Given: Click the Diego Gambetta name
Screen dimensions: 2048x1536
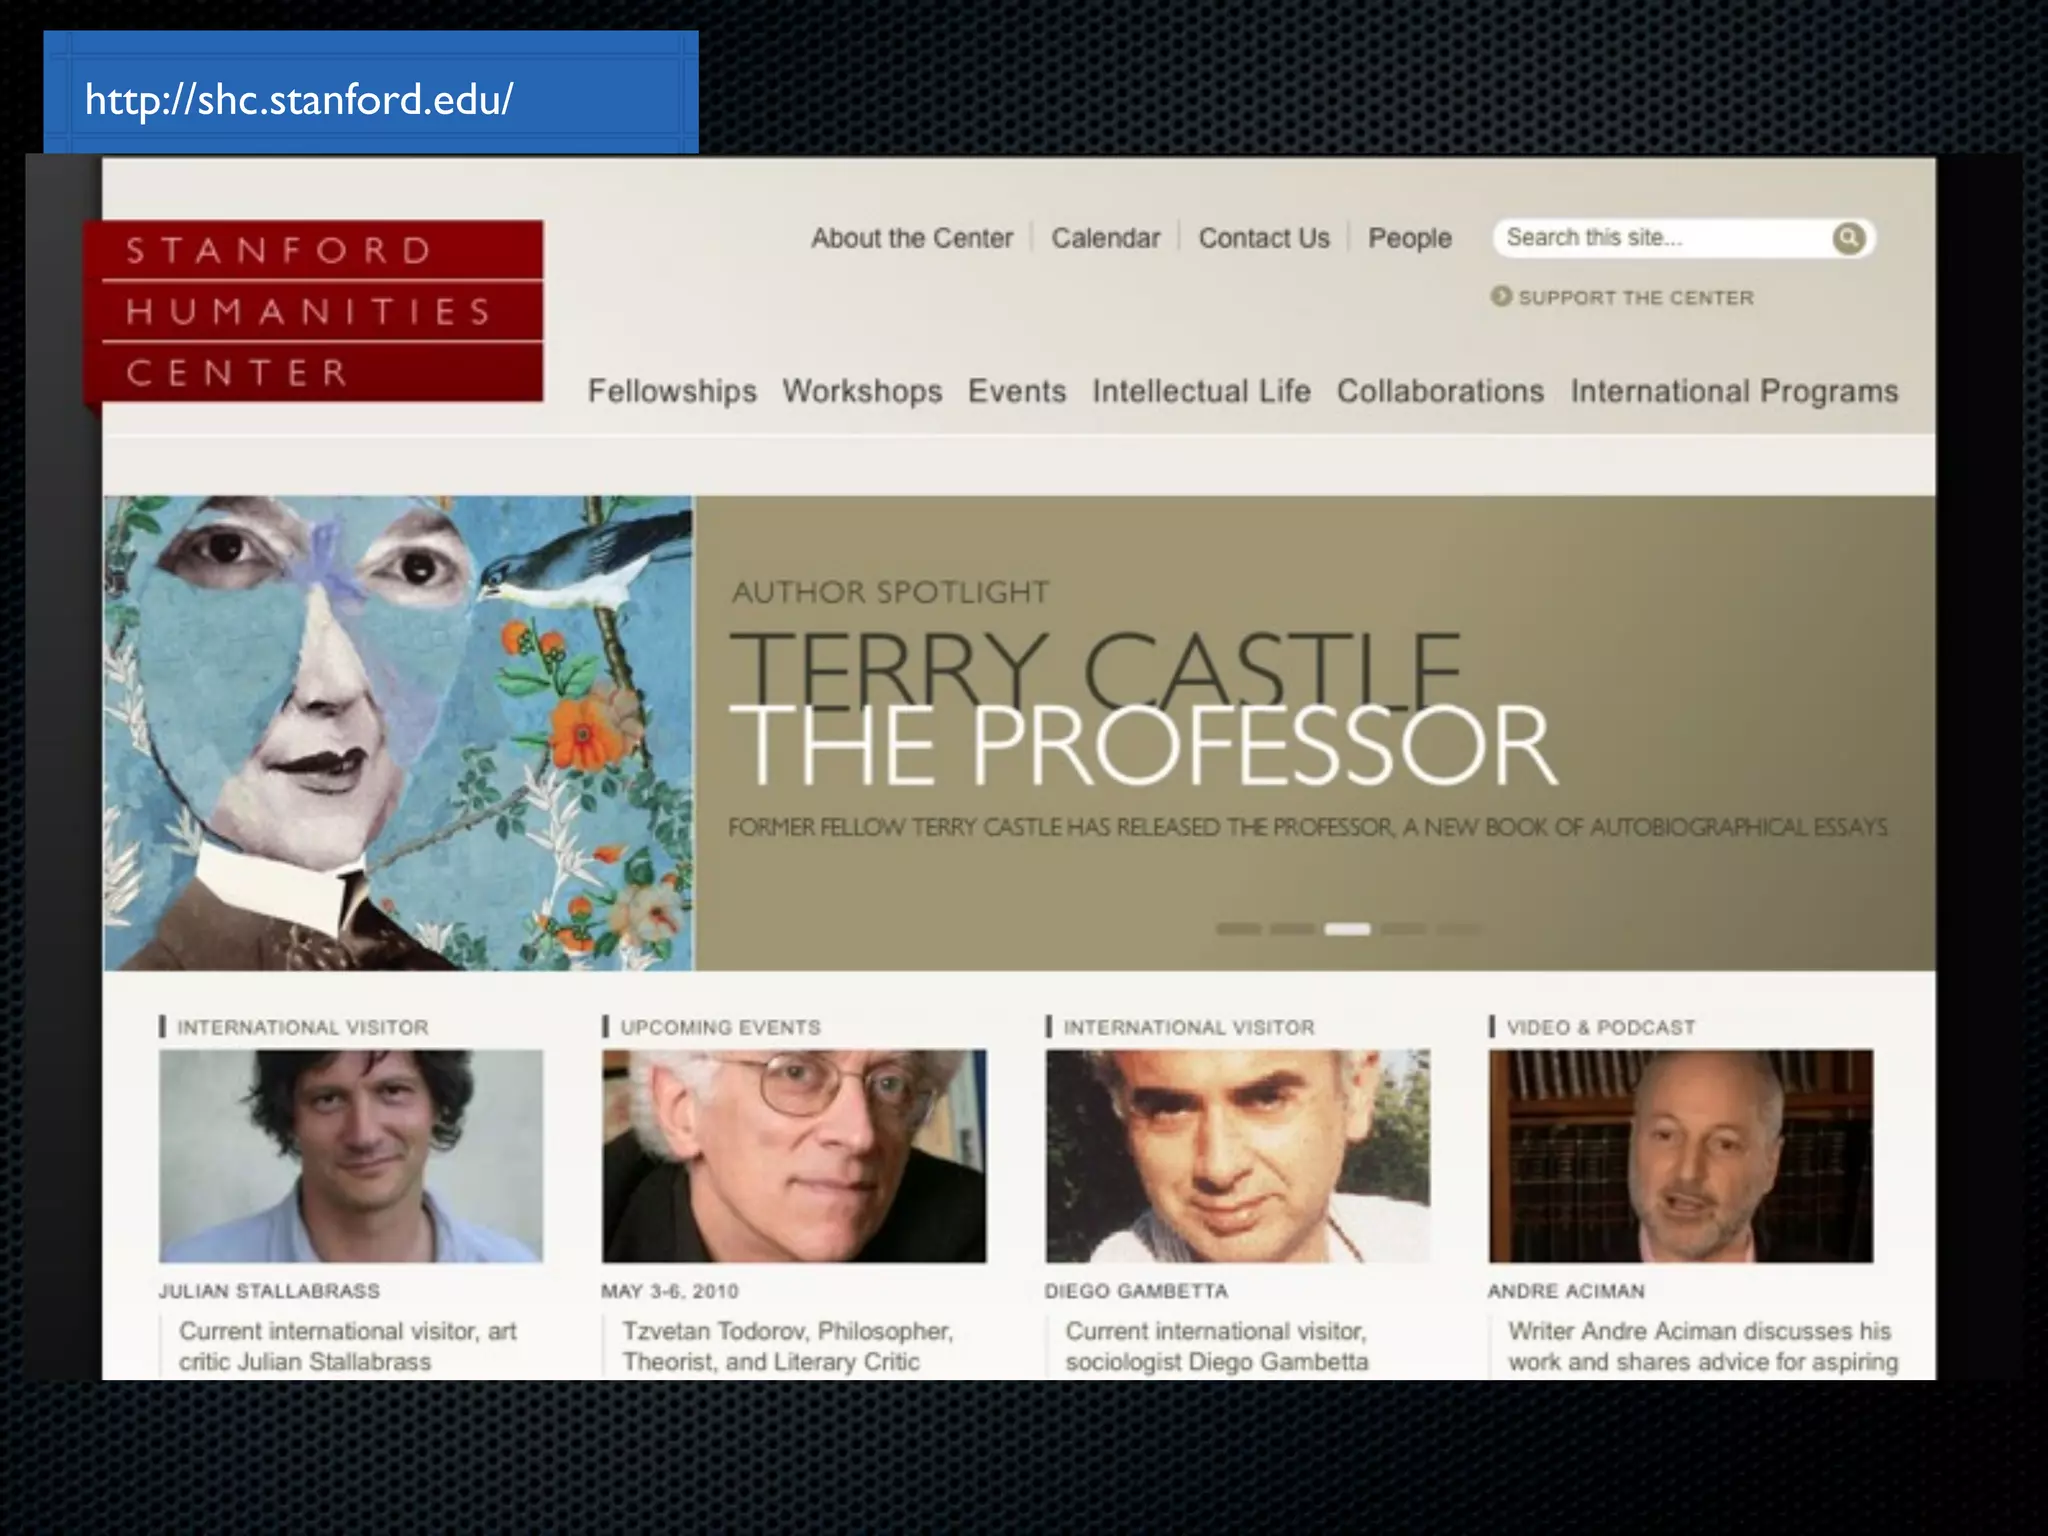Looking at the screenshot, I should click(x=1136, y=1291).
